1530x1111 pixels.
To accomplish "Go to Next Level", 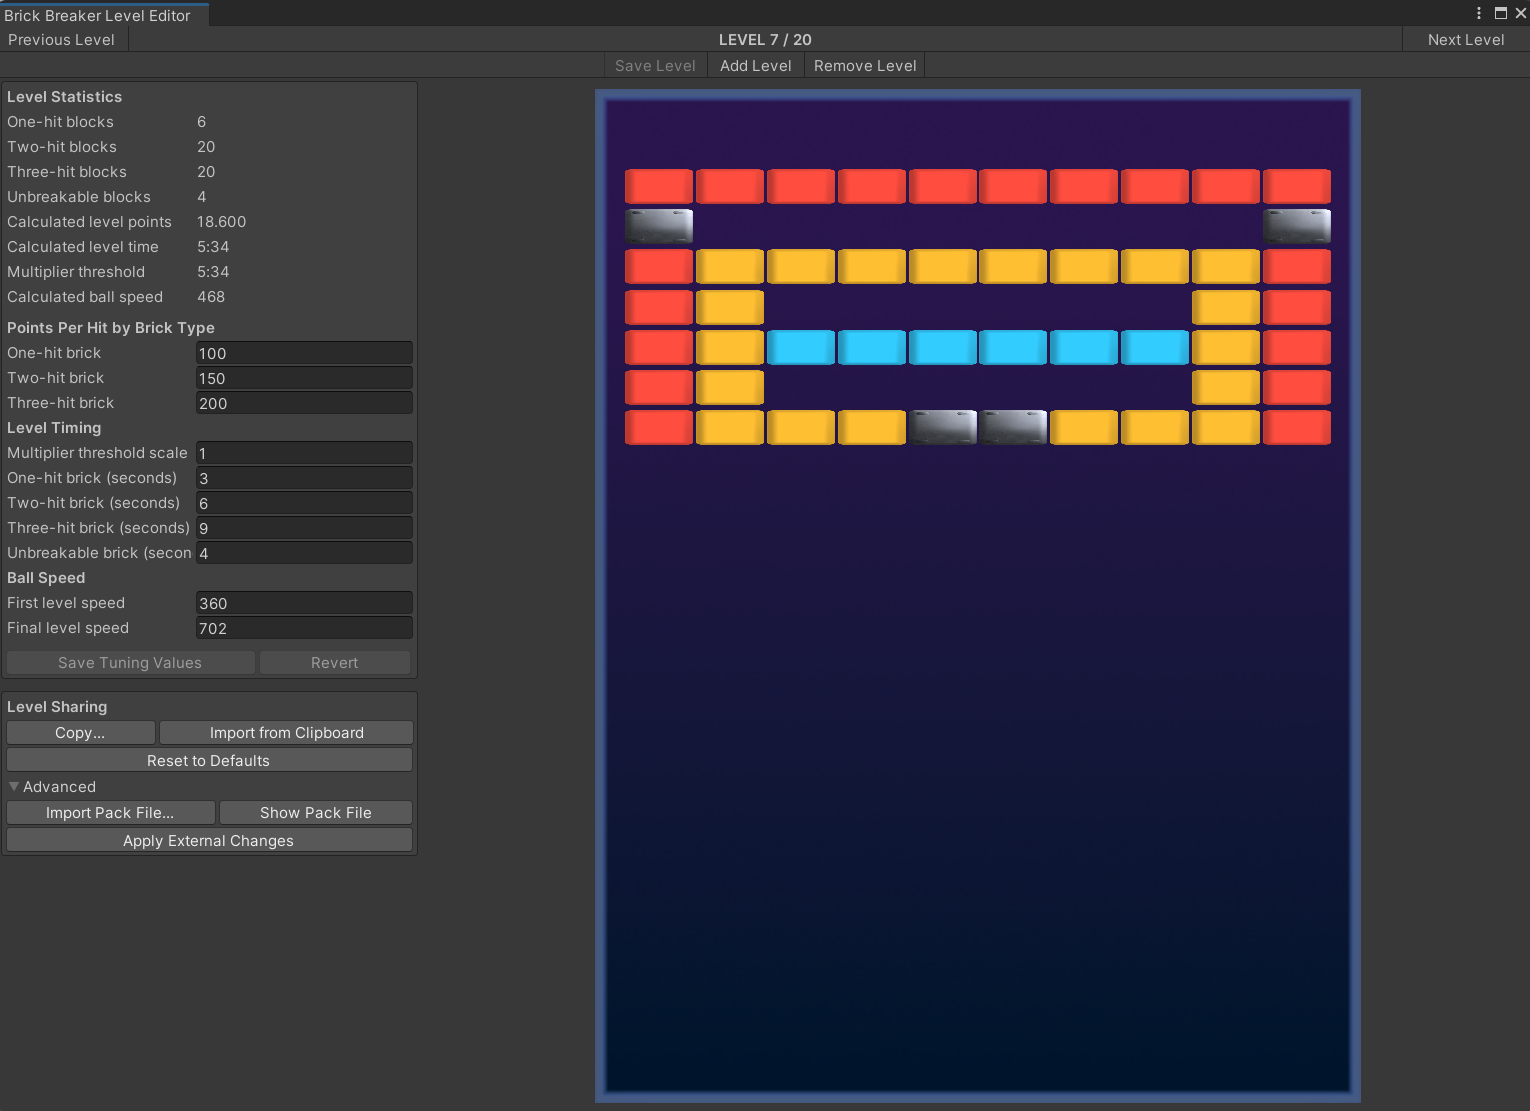I will tap(1466, 40).
